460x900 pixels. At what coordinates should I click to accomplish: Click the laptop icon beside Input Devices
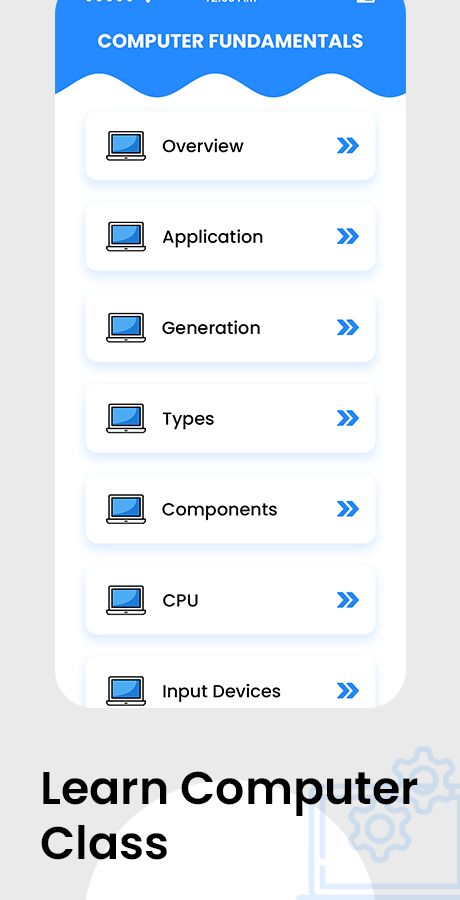coord(126,690)
